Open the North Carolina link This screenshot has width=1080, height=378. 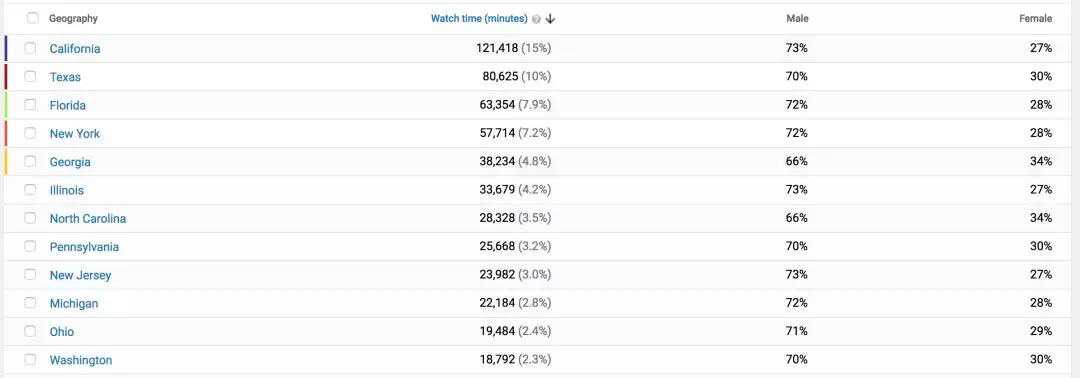[x=87, y=218]
